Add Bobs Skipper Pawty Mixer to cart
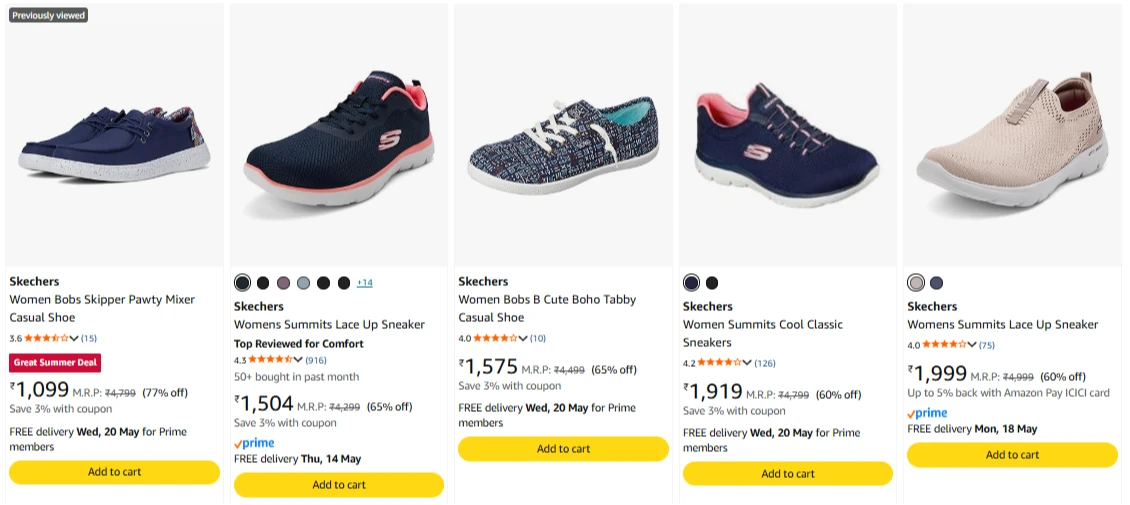 tap(114, 472)
